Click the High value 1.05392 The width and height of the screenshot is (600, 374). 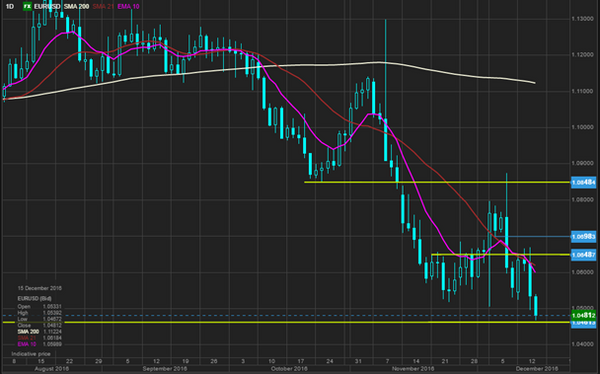coord(52,313)
